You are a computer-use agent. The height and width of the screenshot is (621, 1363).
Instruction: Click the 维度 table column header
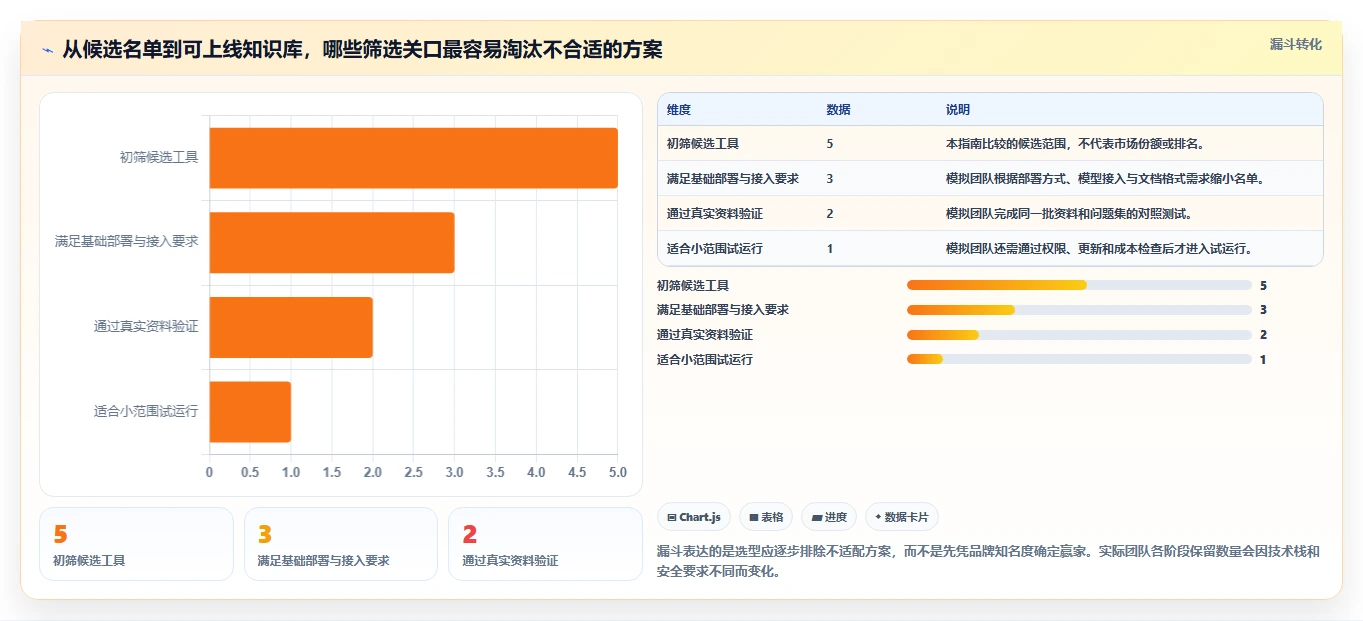679,110
